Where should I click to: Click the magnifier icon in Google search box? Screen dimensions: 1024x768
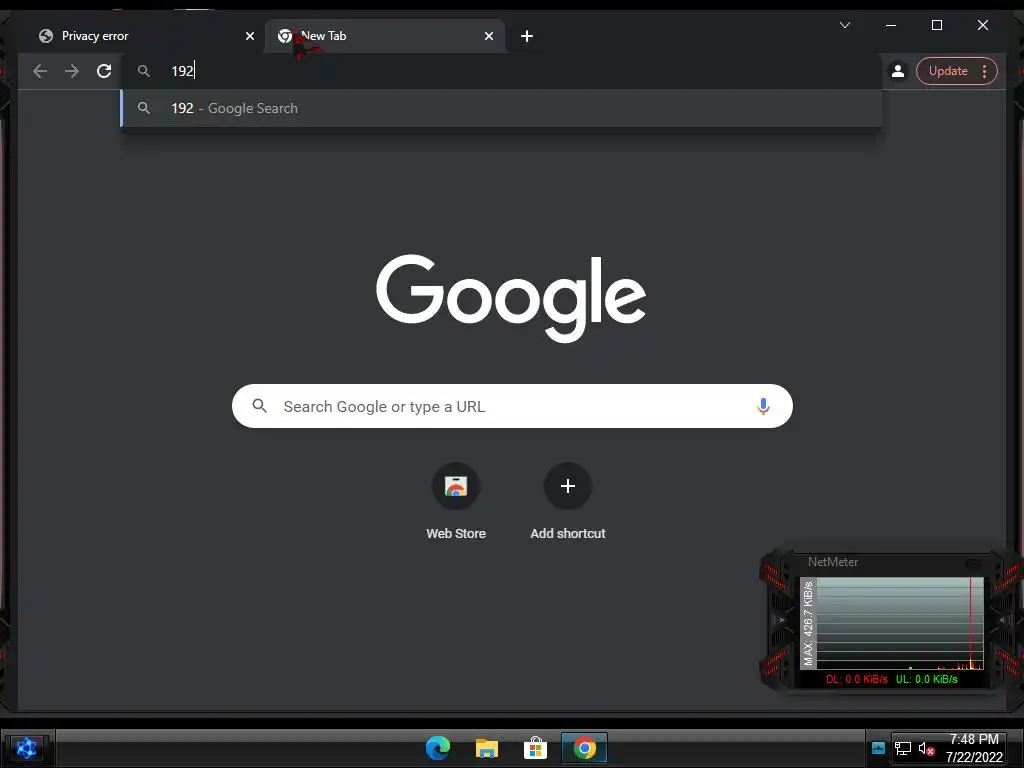pyautogui.click(x=259, y=406)
